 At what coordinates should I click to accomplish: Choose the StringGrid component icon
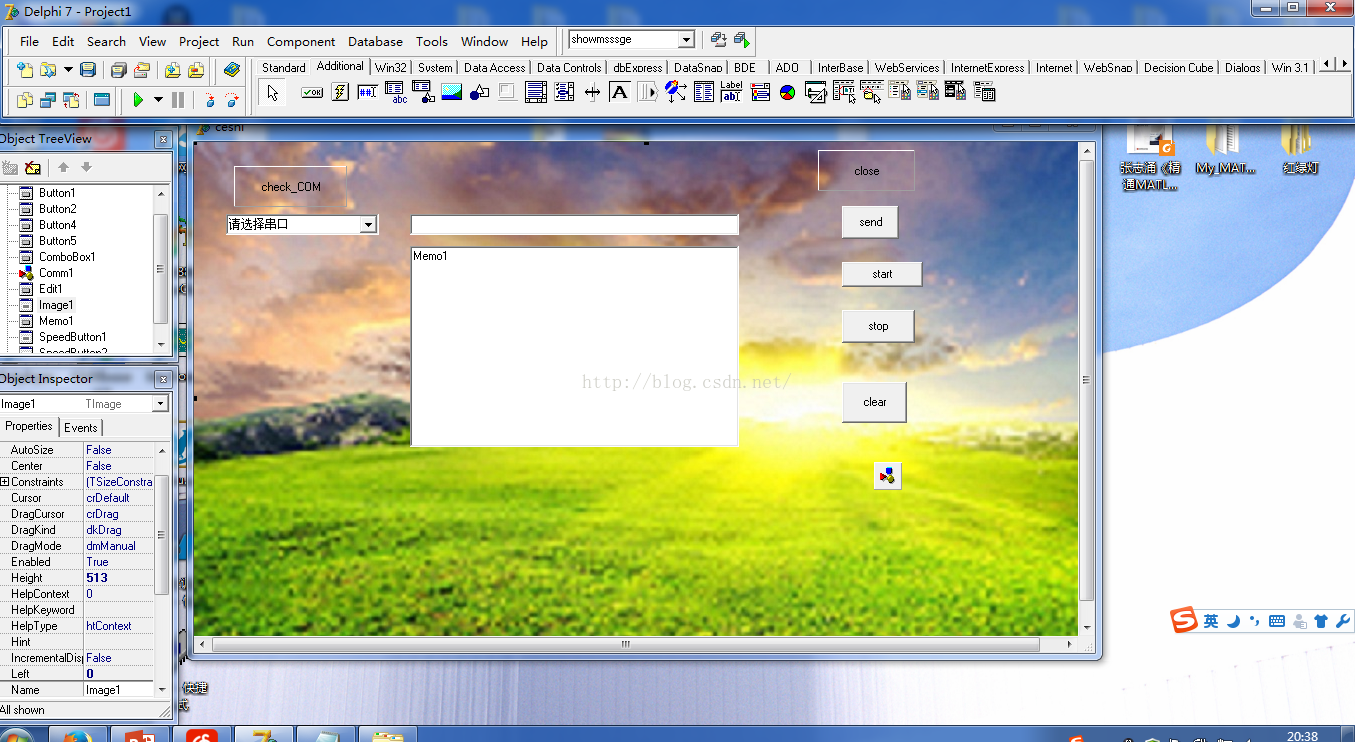click(x=395, y=93)
